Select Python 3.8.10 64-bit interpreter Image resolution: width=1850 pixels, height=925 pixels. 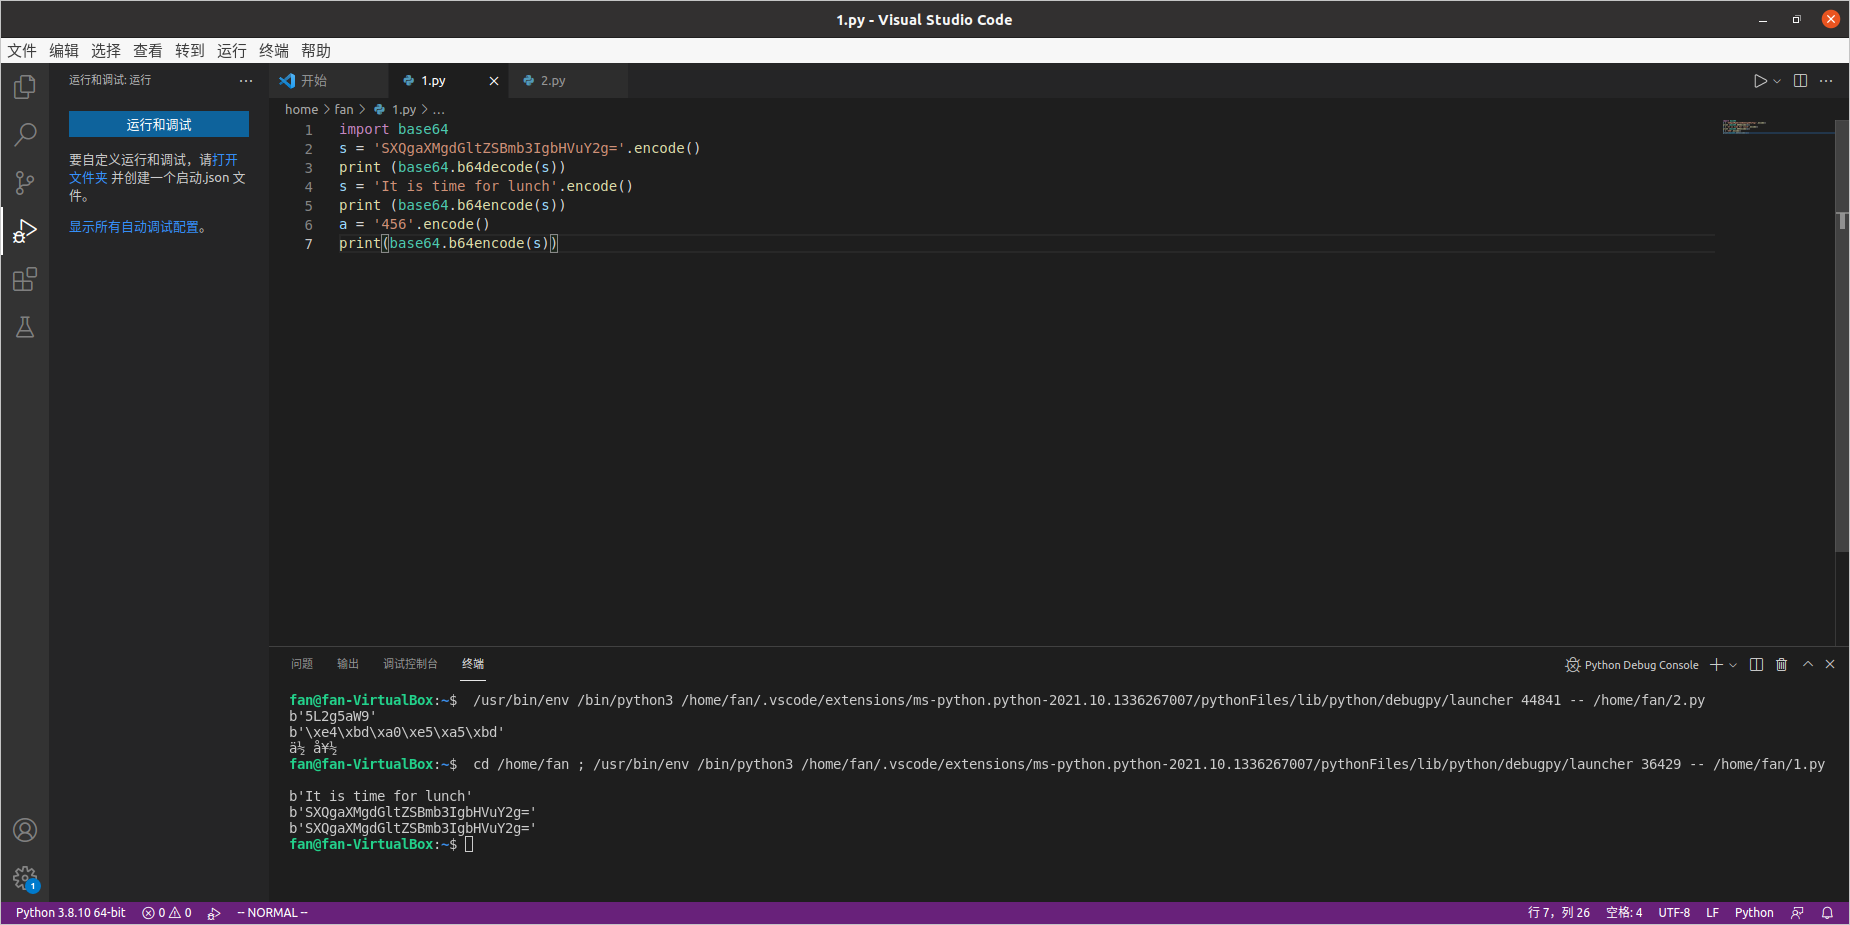[x=71, y=913]
